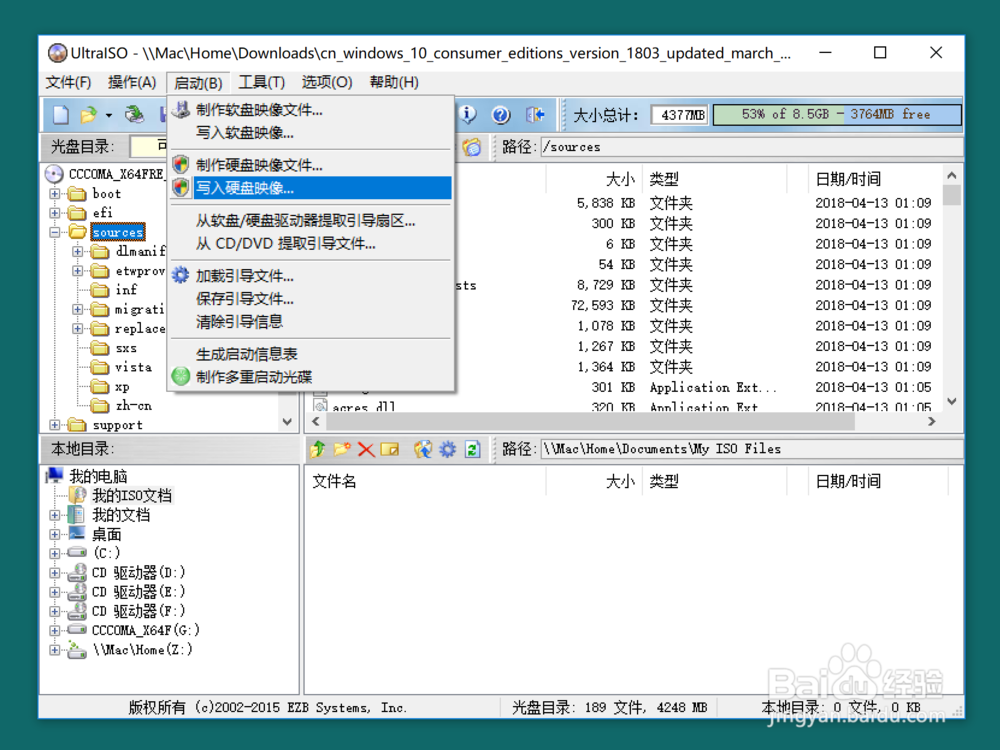Click the Add files icon in local toolbar
This screenshot has height=750, width=1000.
coord(423,449)
